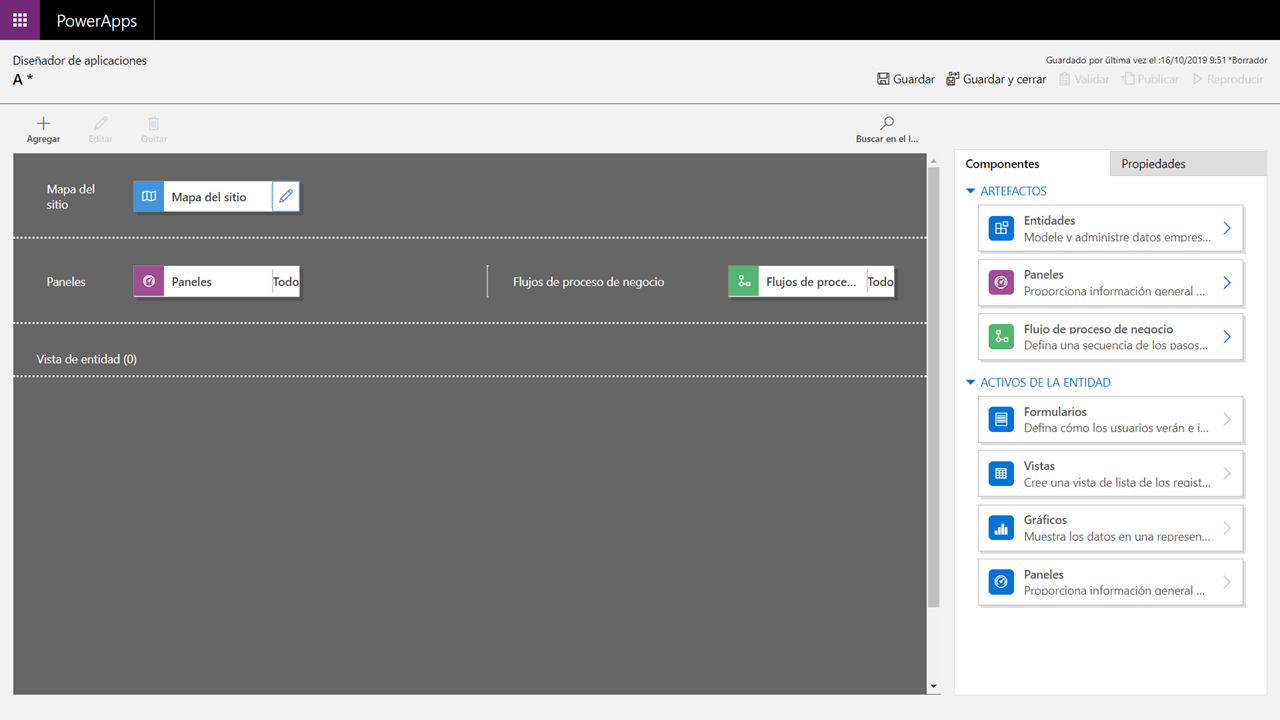Screen dimensions: 1280x720
Task: Expand the Vistas chevron
Action: [1227, 474]
